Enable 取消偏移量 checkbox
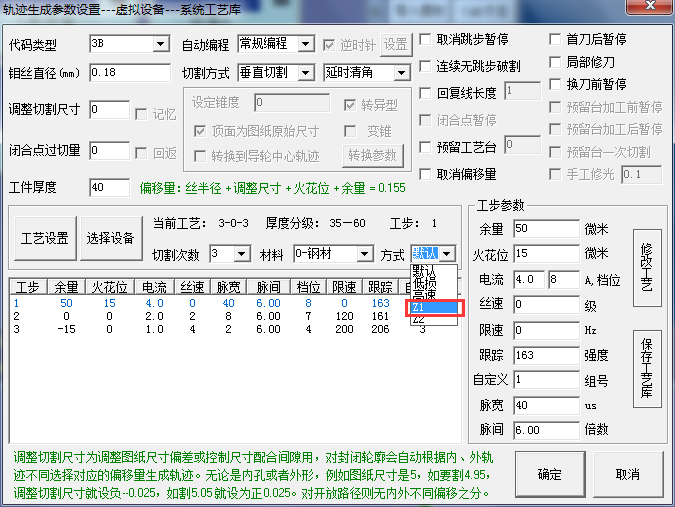Image resolution: width=675 pixels, height=507 pixels. tap(425, 174)
